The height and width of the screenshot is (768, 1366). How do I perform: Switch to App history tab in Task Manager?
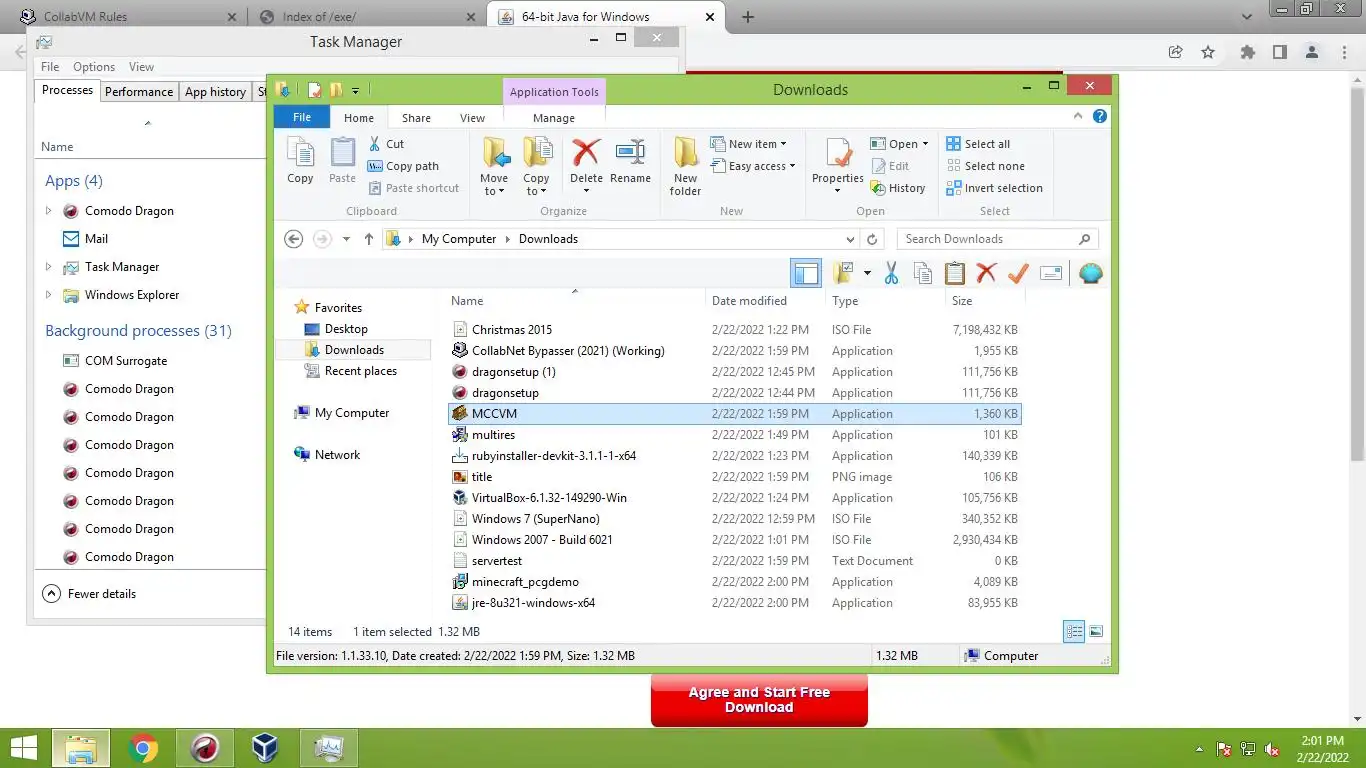215,91
